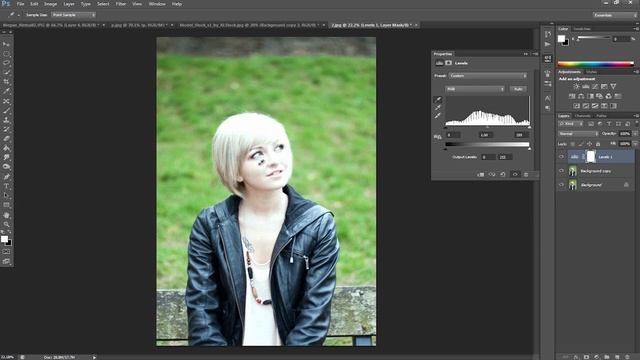This screenshot has width=640, height=360.
Task: Hide the Levels 1 layer
Action: pyautogui.click(x=561, y=157)
